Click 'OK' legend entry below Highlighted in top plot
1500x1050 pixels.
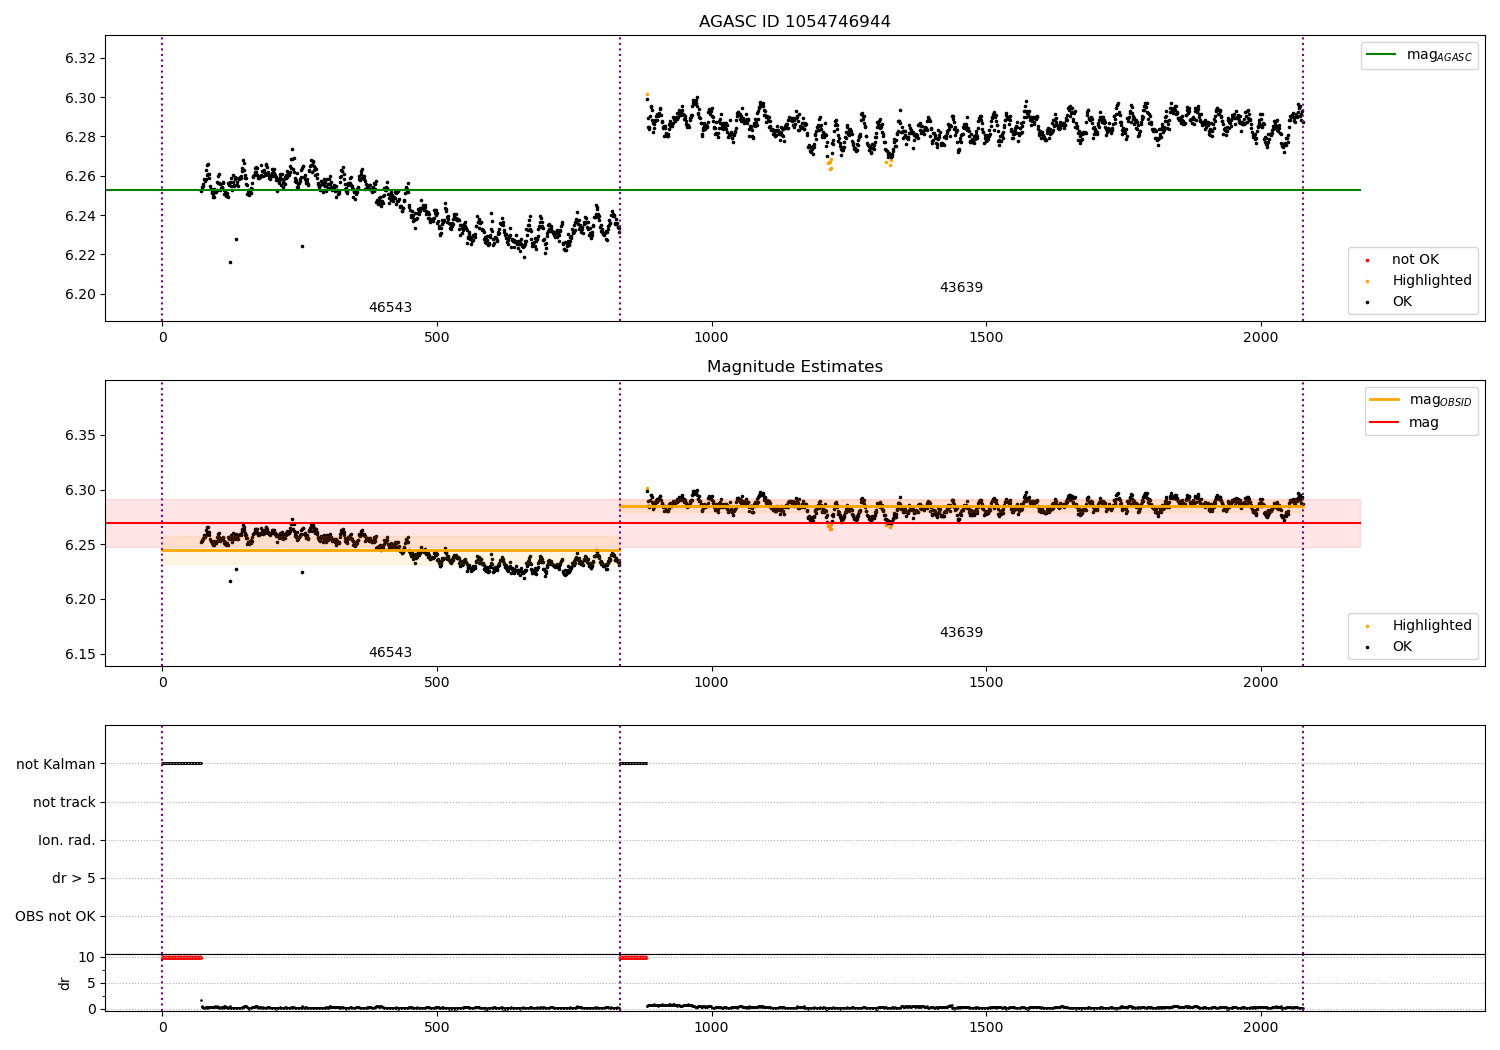[x=1390, y=302]
